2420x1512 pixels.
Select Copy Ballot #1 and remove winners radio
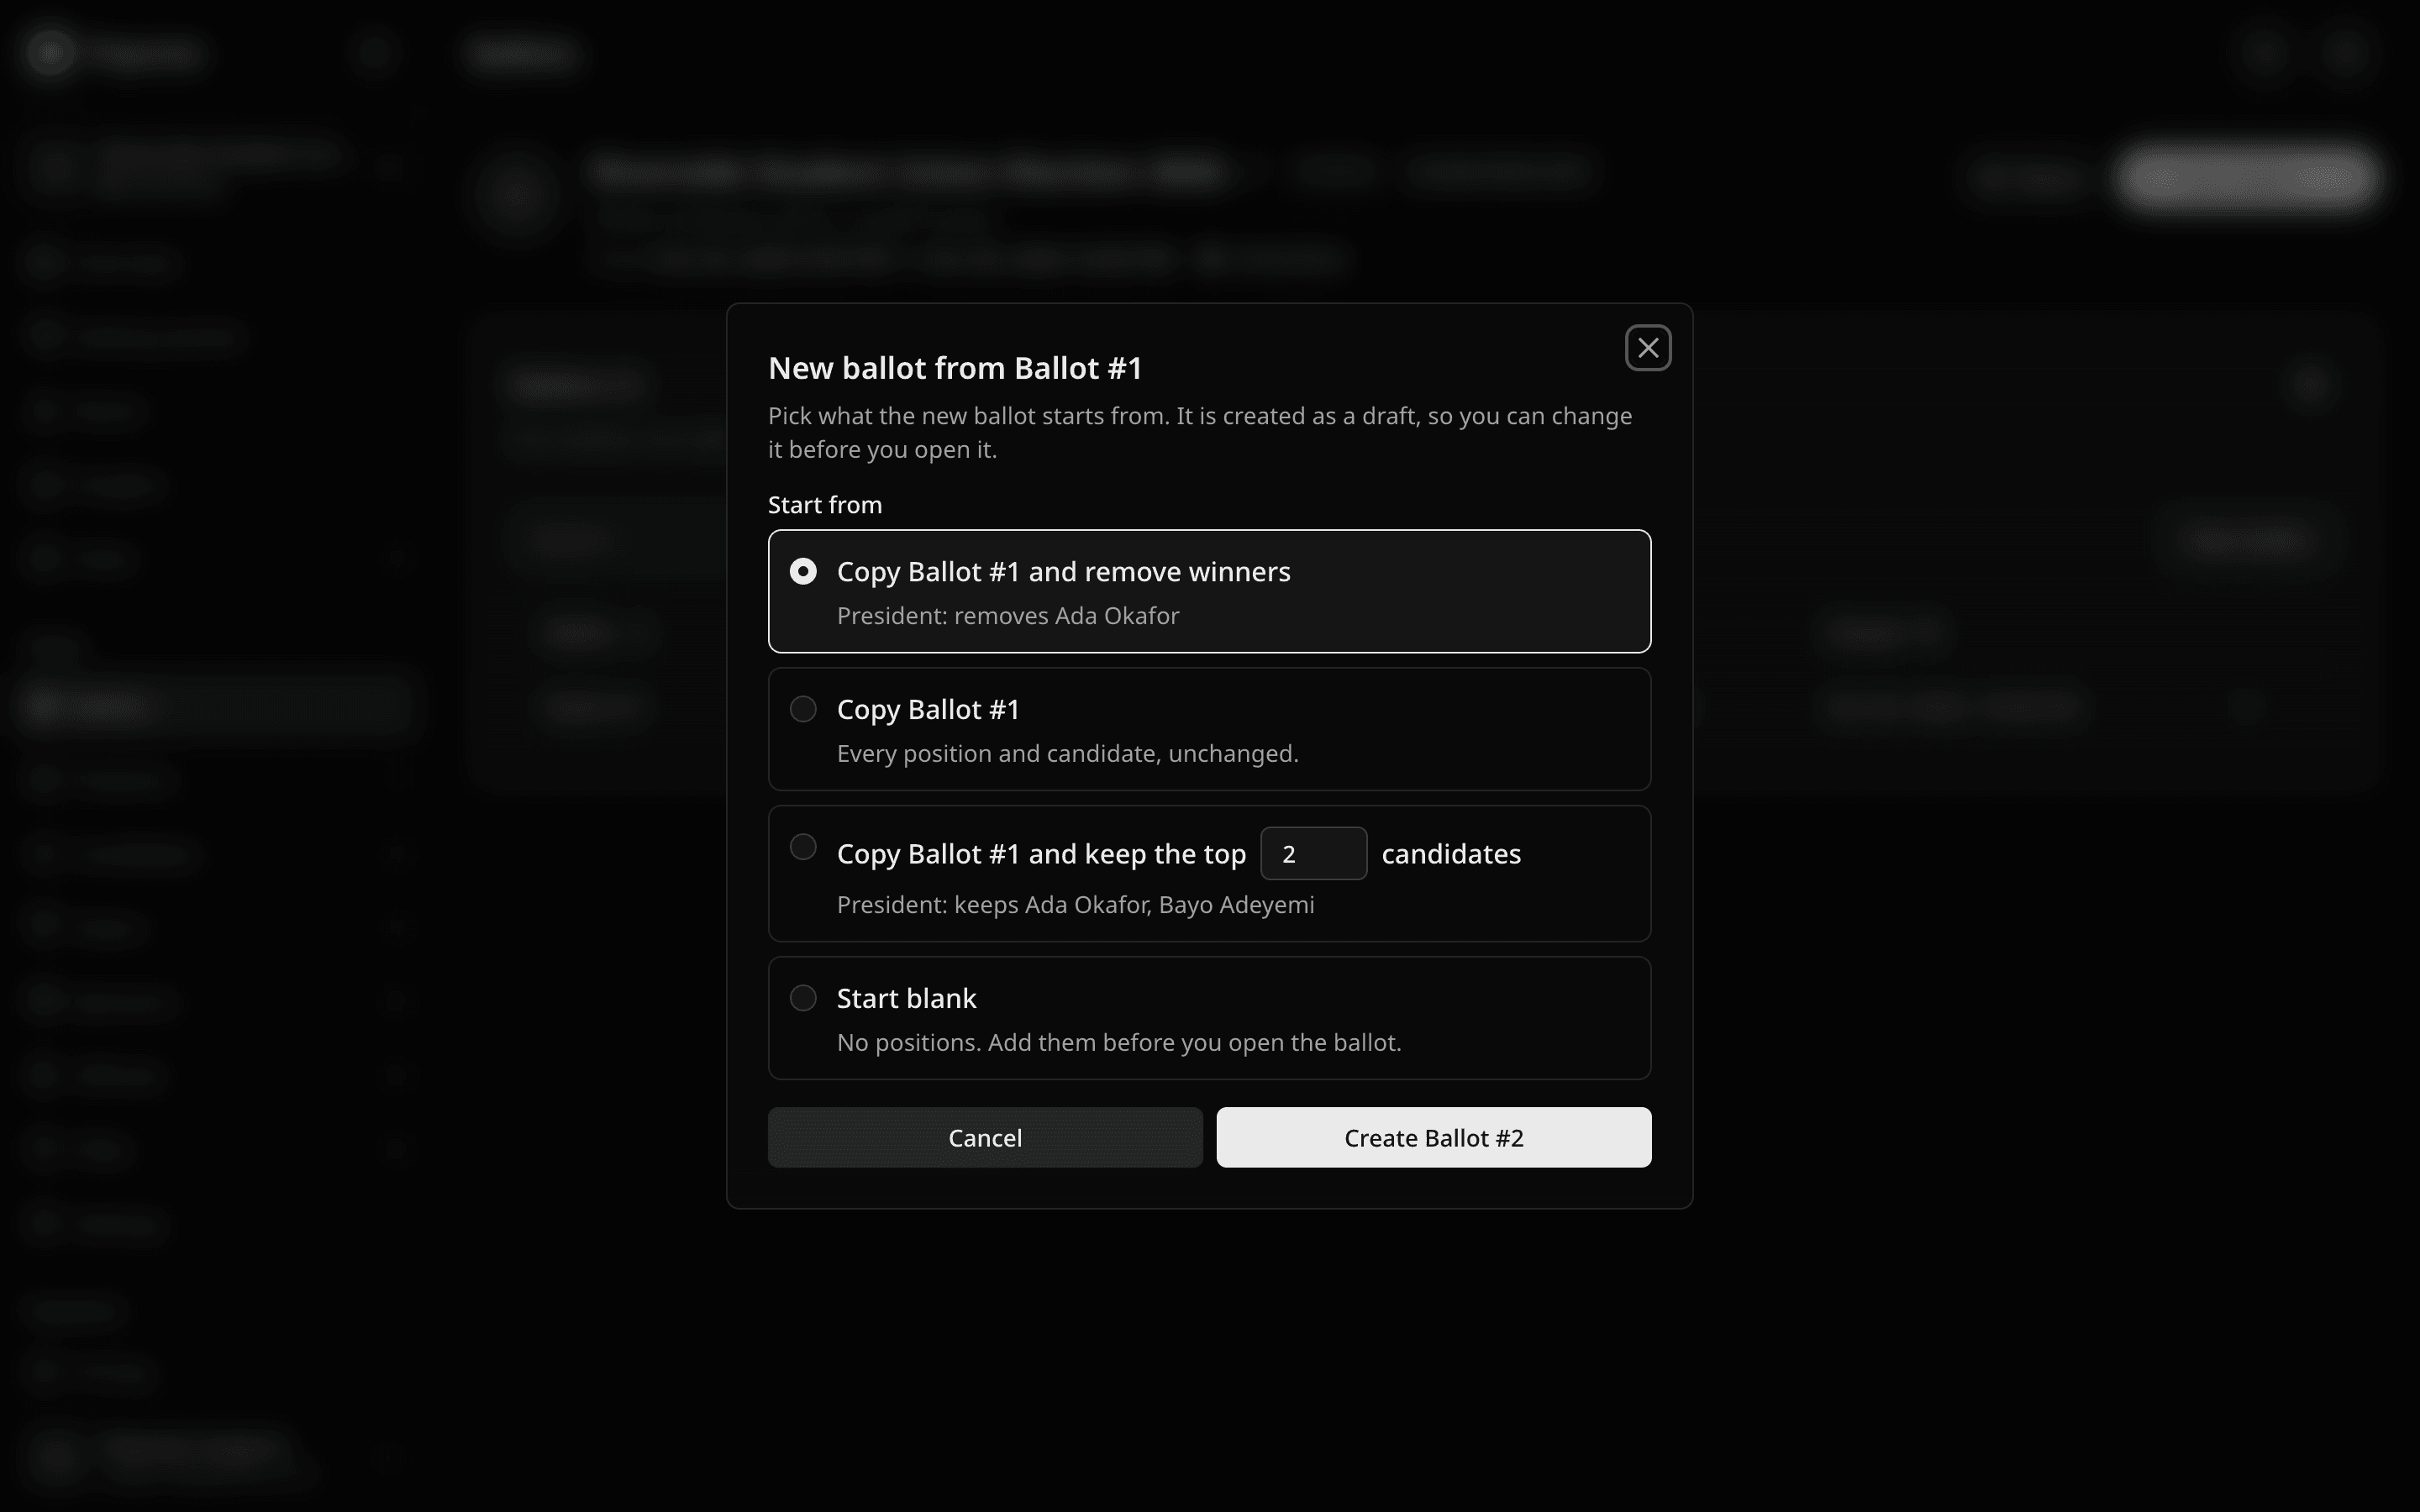(x=803, y=571)
